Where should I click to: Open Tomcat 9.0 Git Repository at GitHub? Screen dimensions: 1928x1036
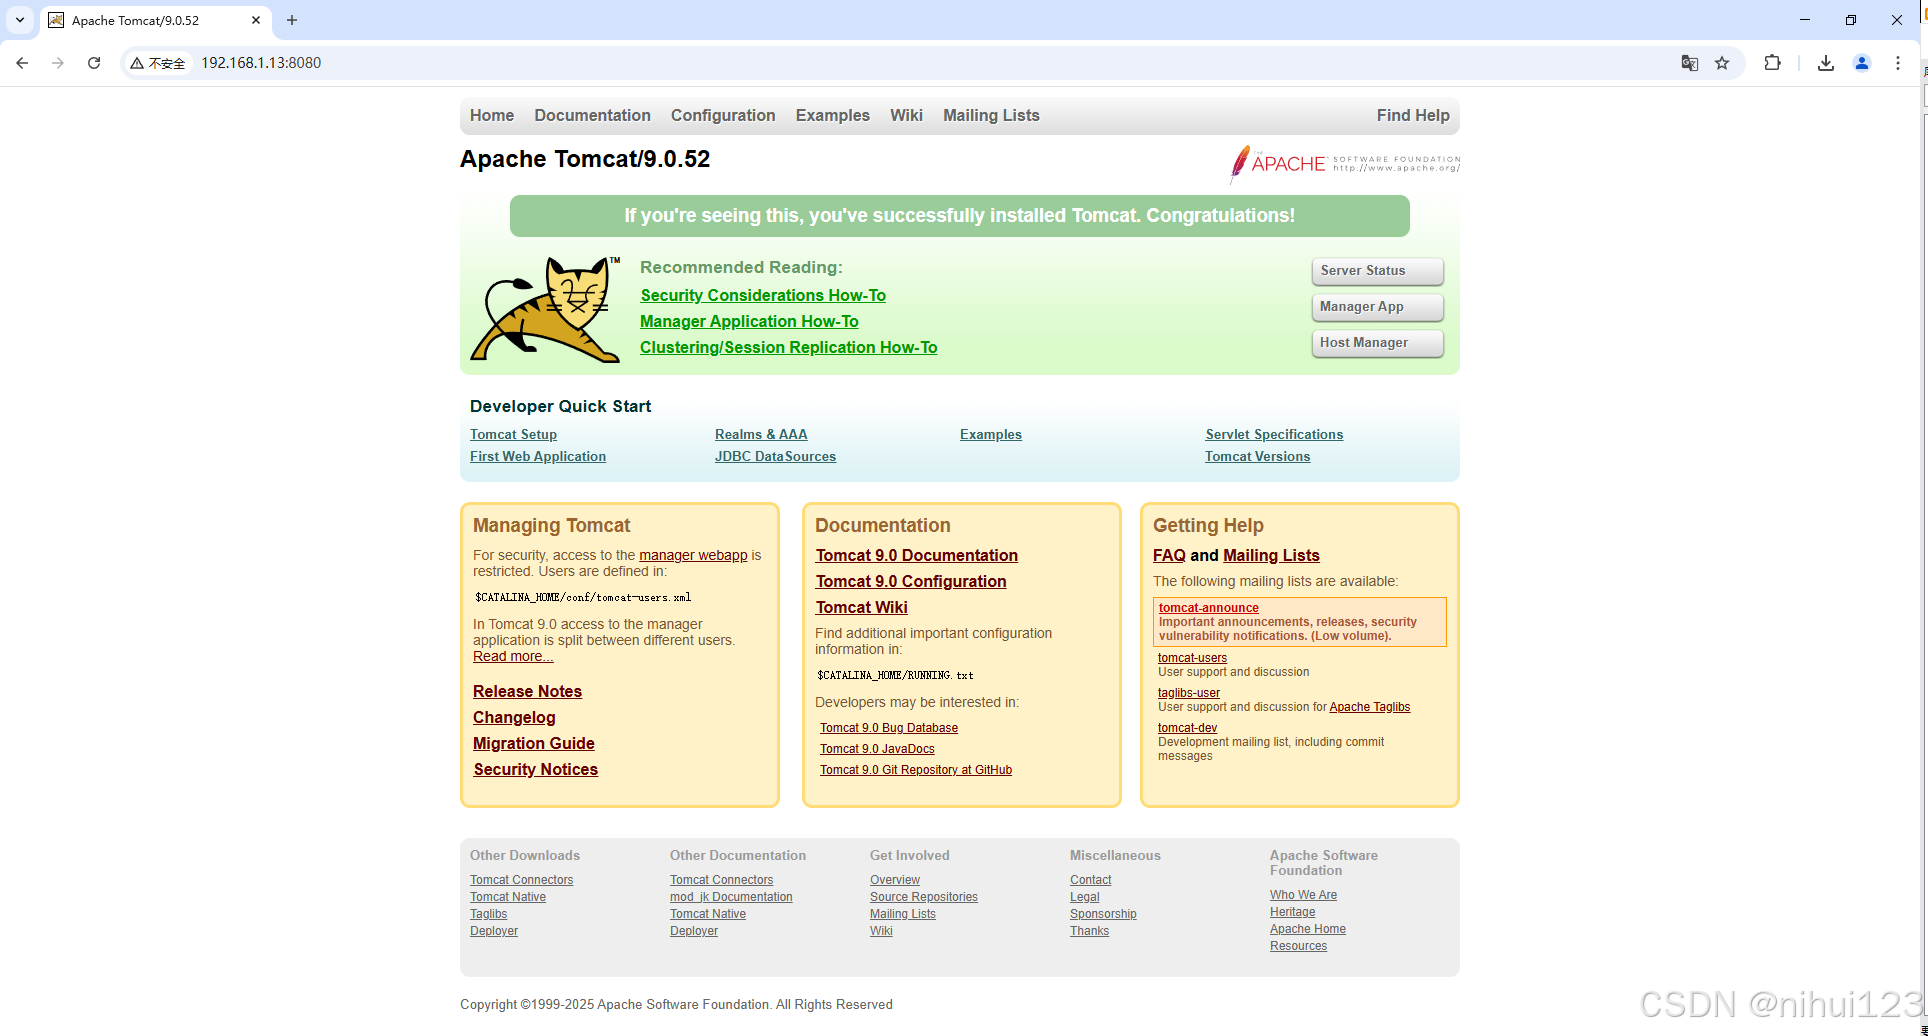(x=916, y=771)
